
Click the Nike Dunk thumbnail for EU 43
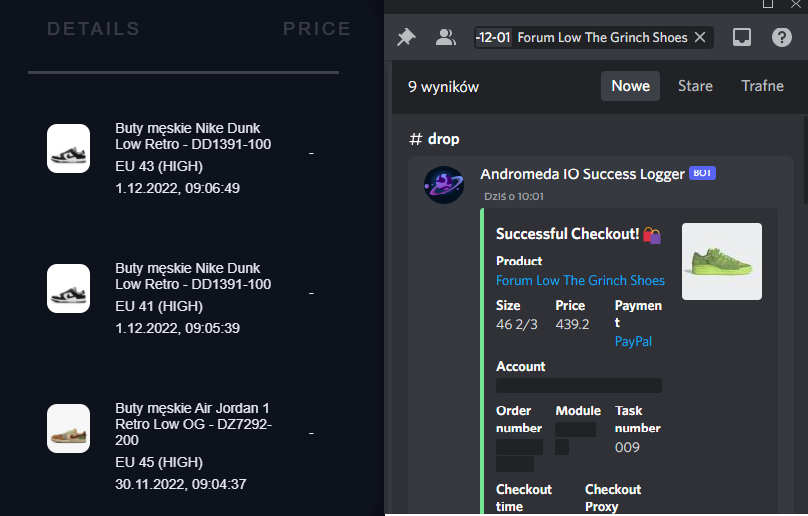69,148
